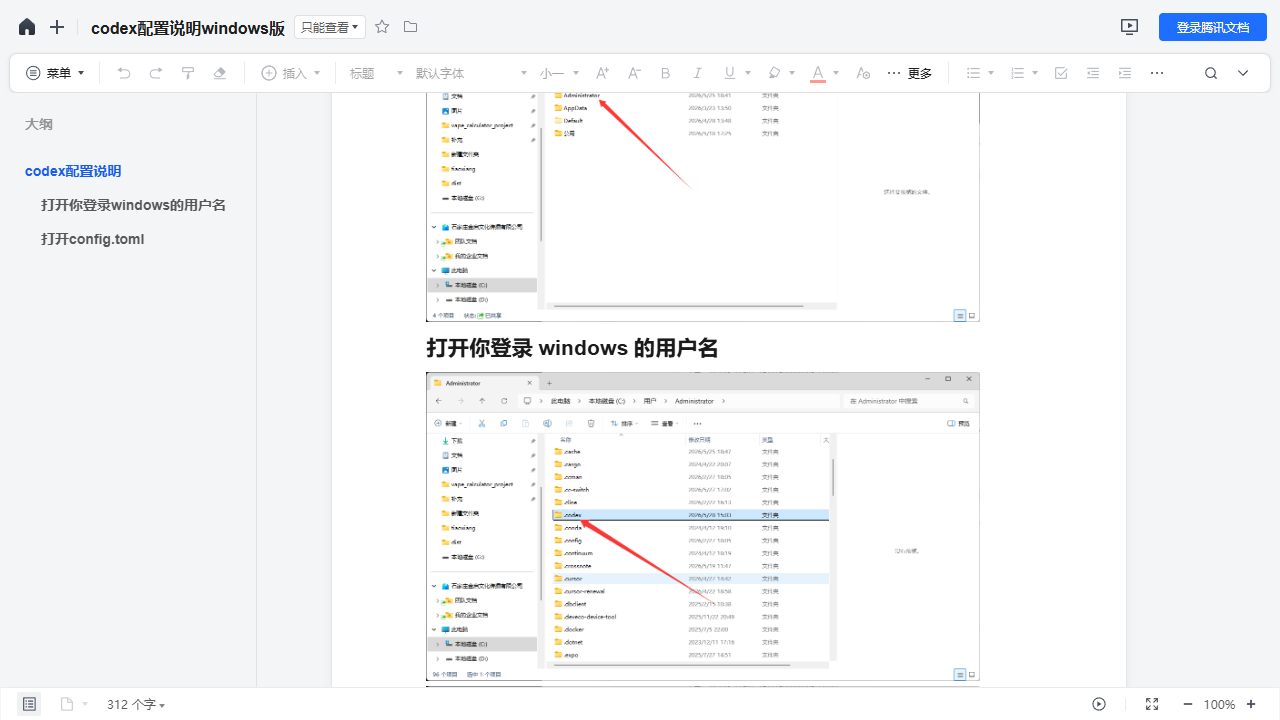
Task: Jump to 打开config.toml outline entry
Action: [92, 239]
